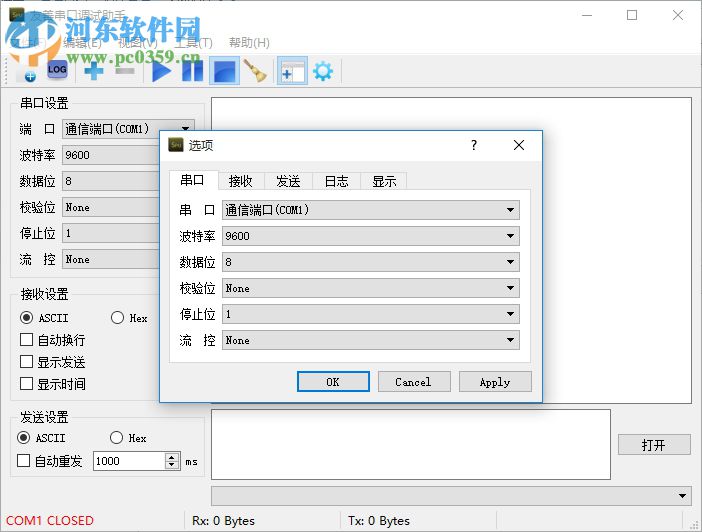Click the blue plus add icon
The image size is (702, 532).
coord(94,71)
